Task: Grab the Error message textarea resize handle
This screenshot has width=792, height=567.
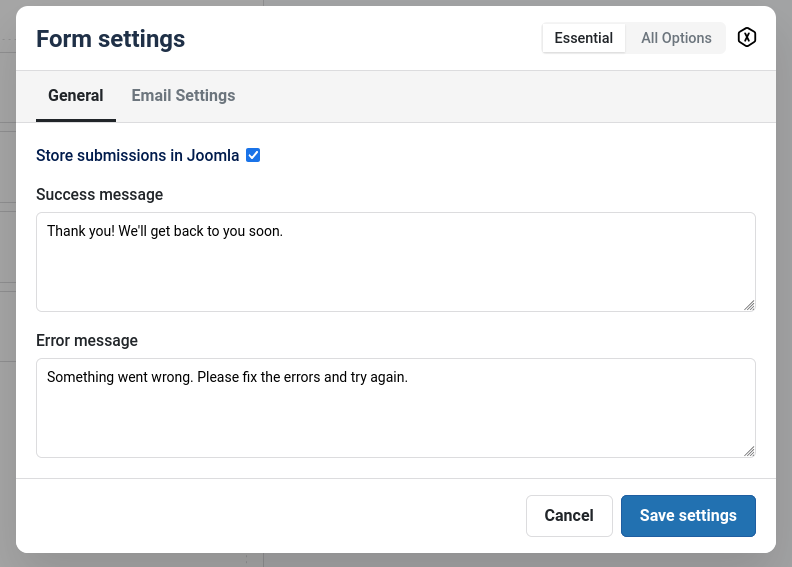Action: point(749,451)
